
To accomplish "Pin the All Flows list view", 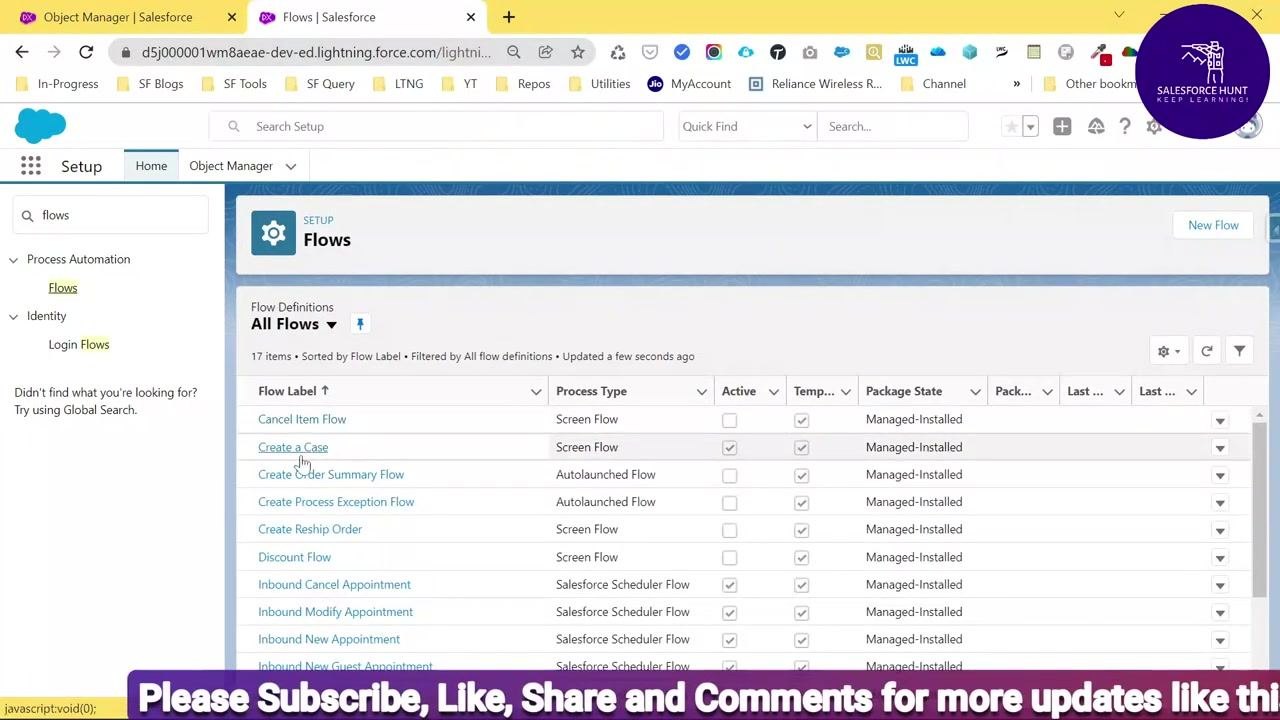I will (x=360, y=324).
